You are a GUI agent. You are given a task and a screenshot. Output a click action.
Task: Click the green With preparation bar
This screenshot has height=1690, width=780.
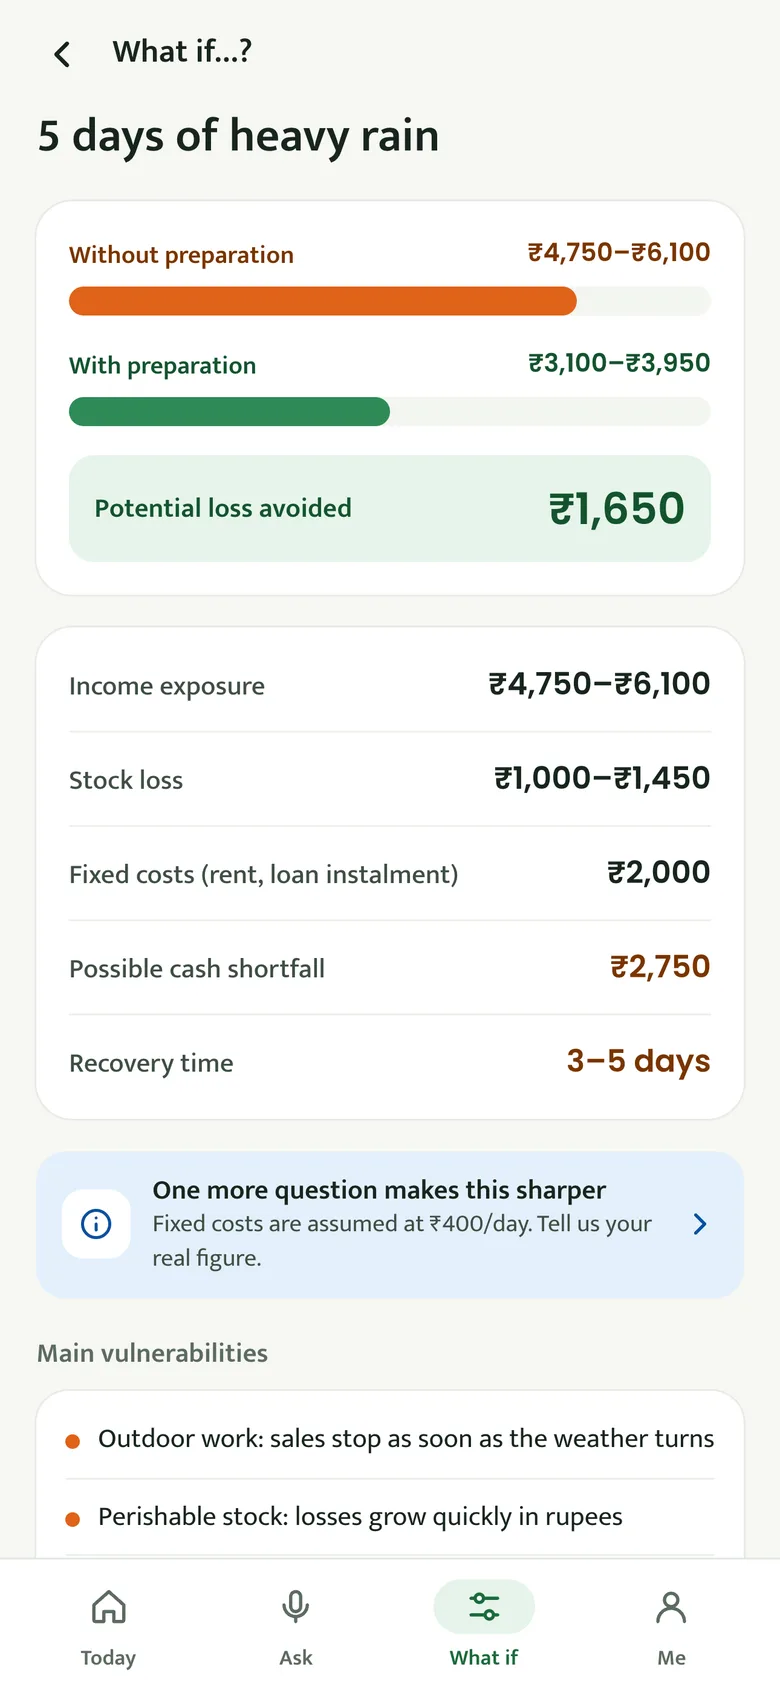229,412
